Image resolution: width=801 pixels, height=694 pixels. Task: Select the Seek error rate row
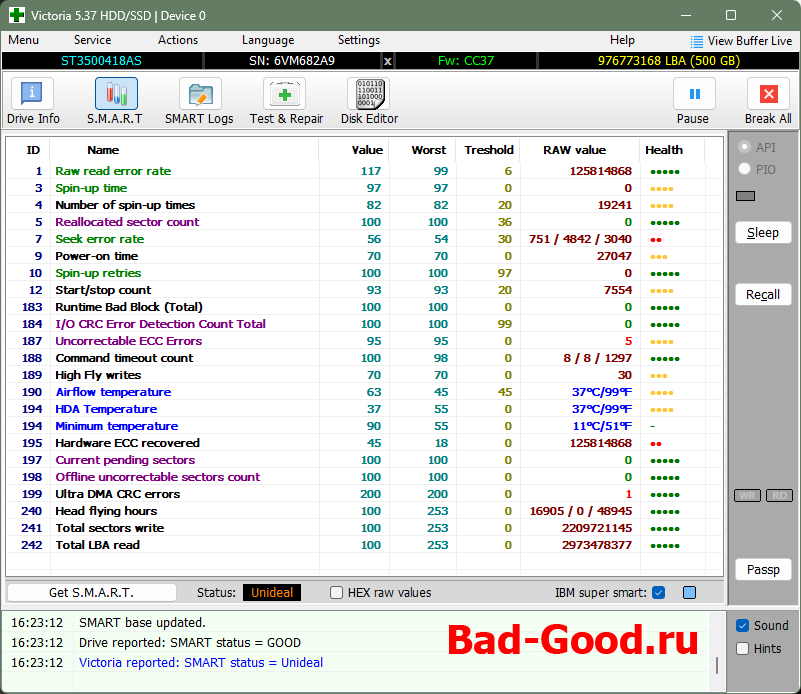pyautogui.click(x=99, y=239)
